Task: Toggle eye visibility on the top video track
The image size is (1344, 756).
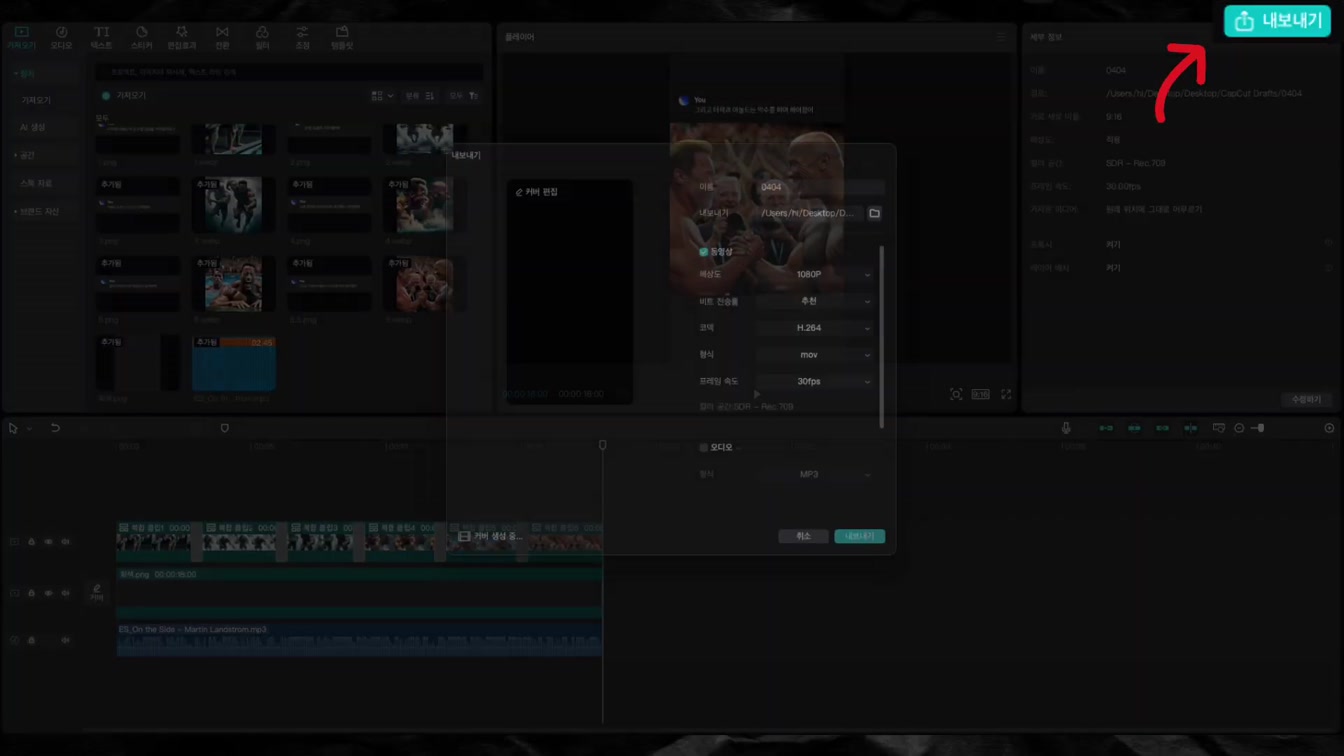Action: coord(48,542)
